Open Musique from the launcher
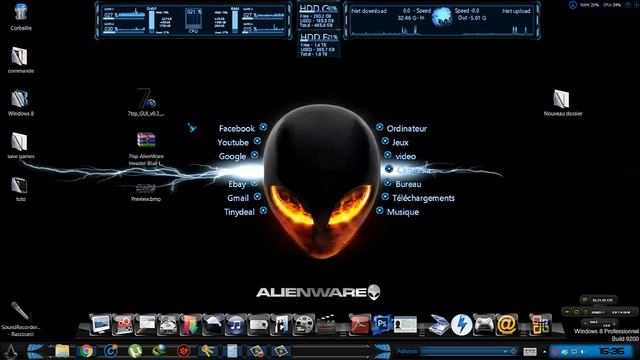 tap(402, 212)
